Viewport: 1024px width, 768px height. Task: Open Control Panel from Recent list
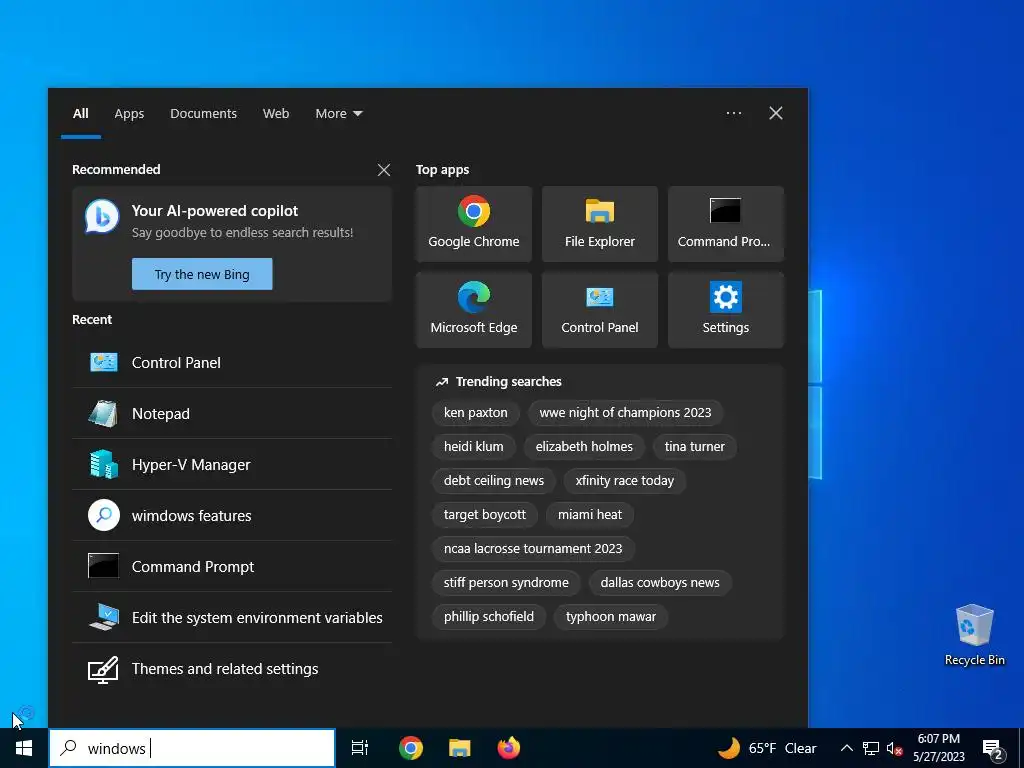(232, 362)
